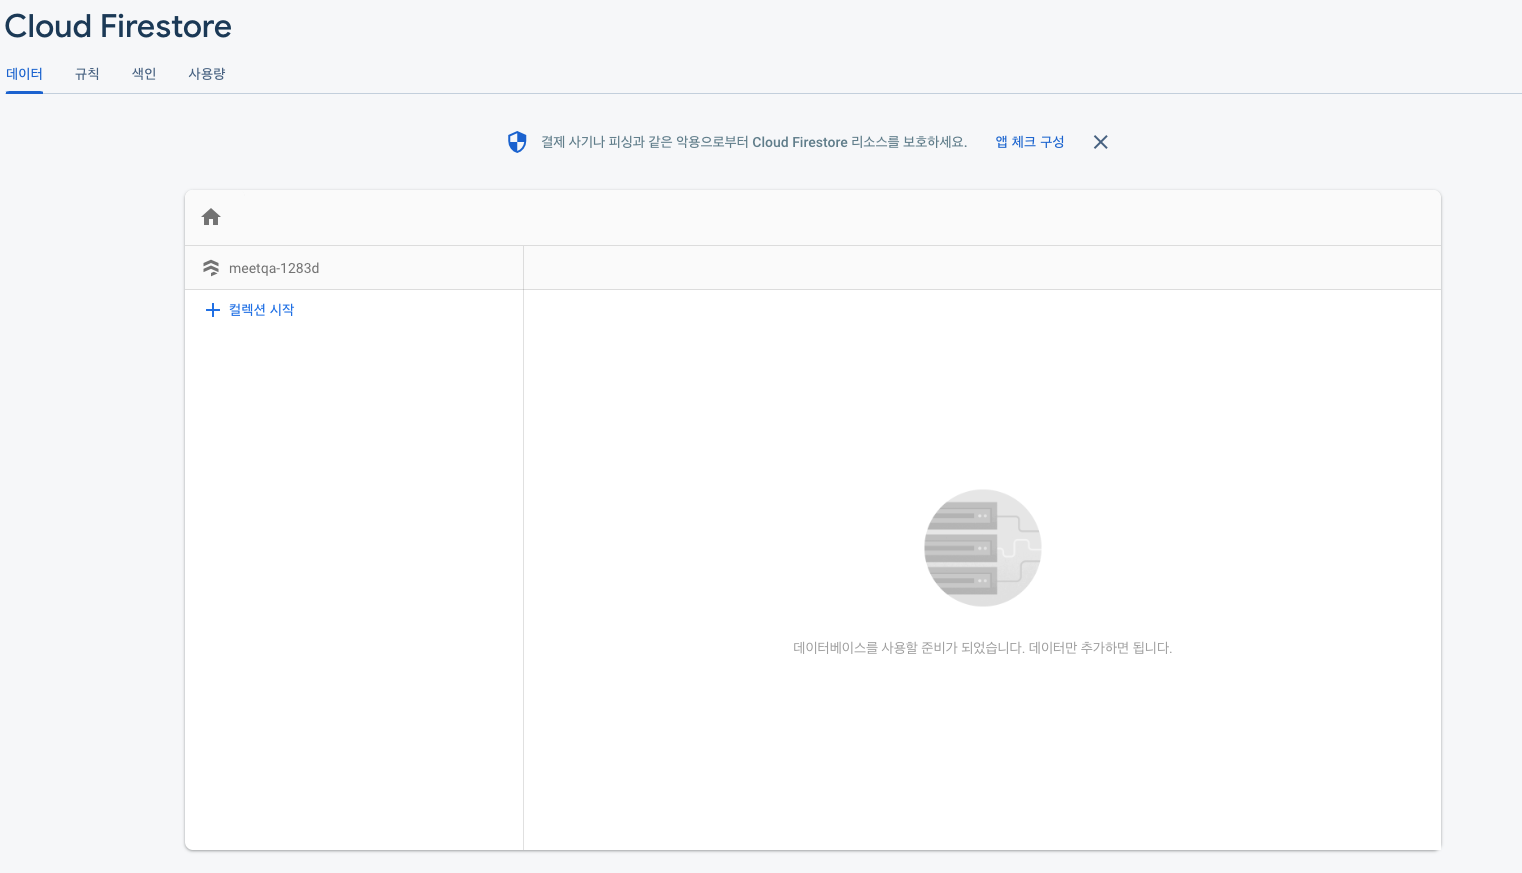Open the 데이터 tab

24,74
